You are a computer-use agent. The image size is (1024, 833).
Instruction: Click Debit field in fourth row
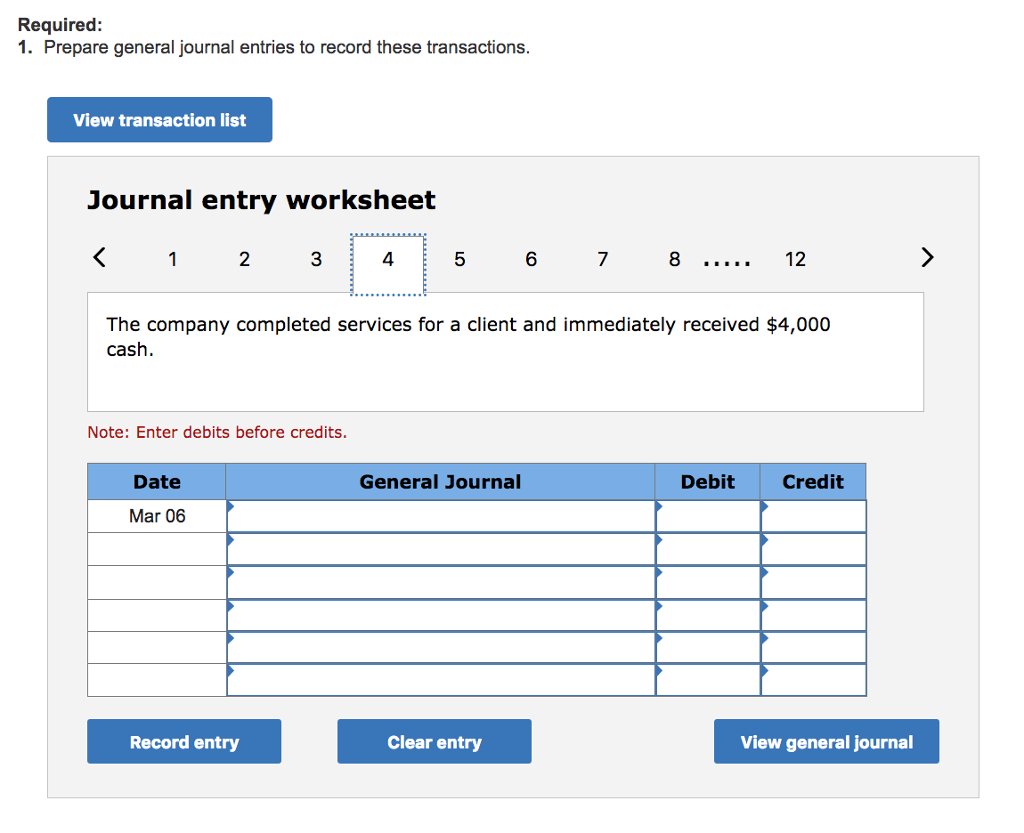click(708, 615)
